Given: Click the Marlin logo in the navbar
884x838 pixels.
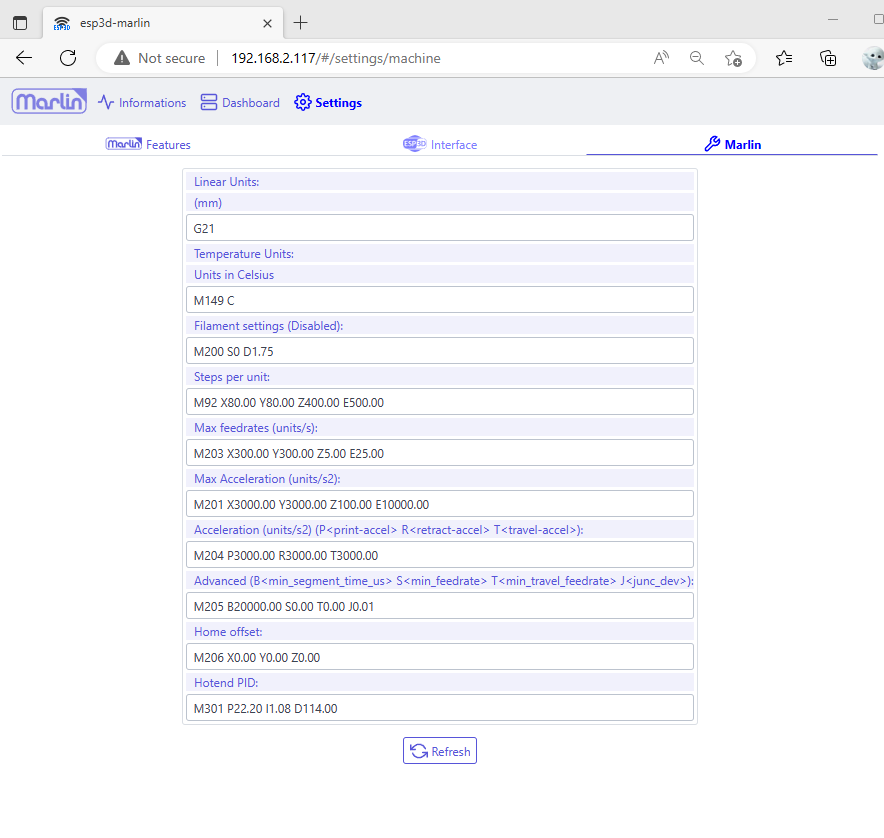Looking at the screenshot, I should (x=49, y=102).
